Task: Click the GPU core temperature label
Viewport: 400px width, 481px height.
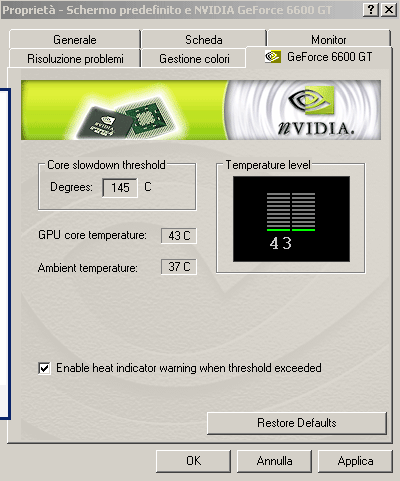Action: 92,235
